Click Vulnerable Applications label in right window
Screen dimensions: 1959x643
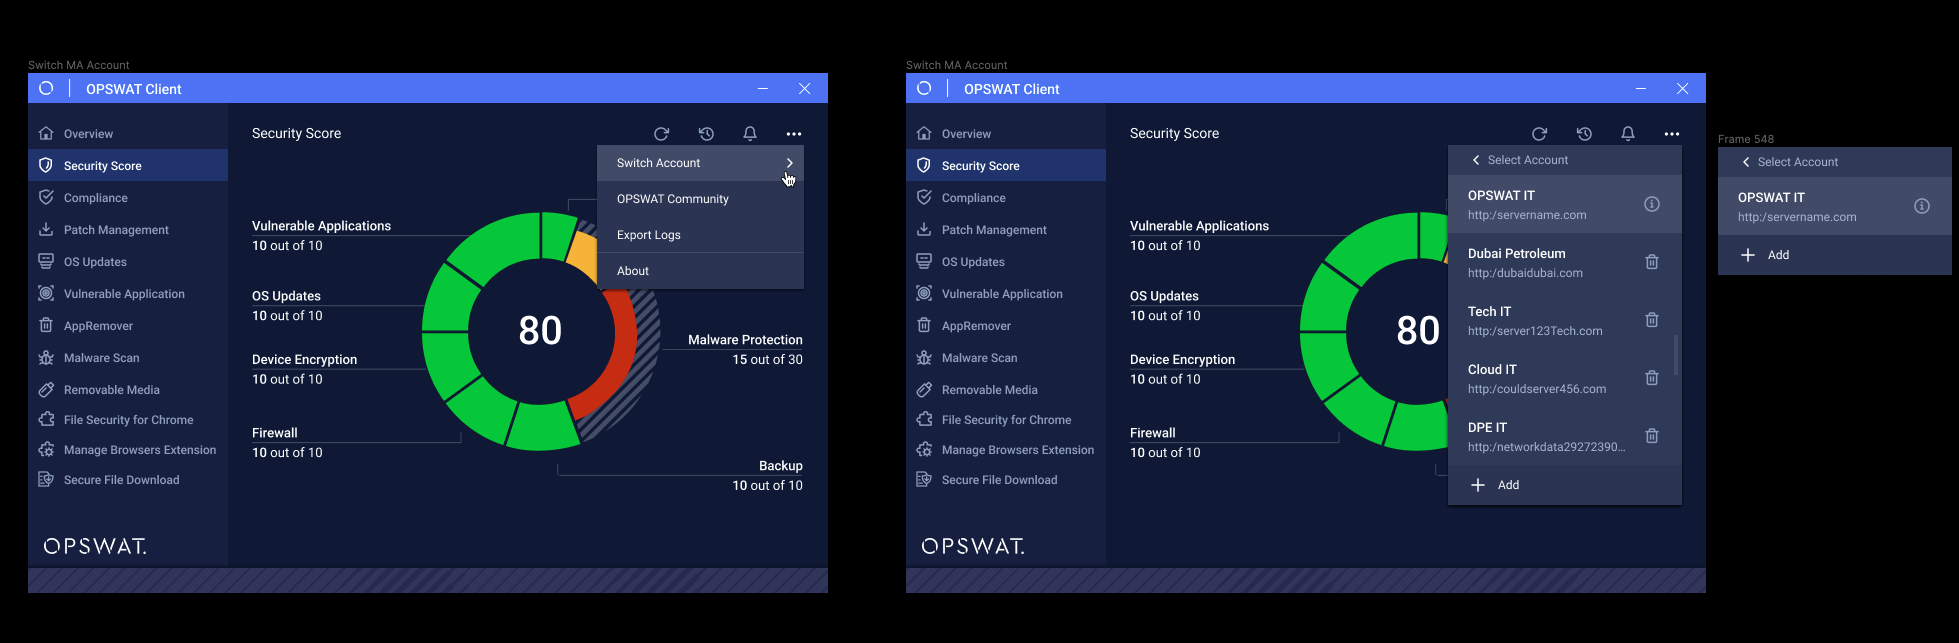click(x=1200, y=226)
